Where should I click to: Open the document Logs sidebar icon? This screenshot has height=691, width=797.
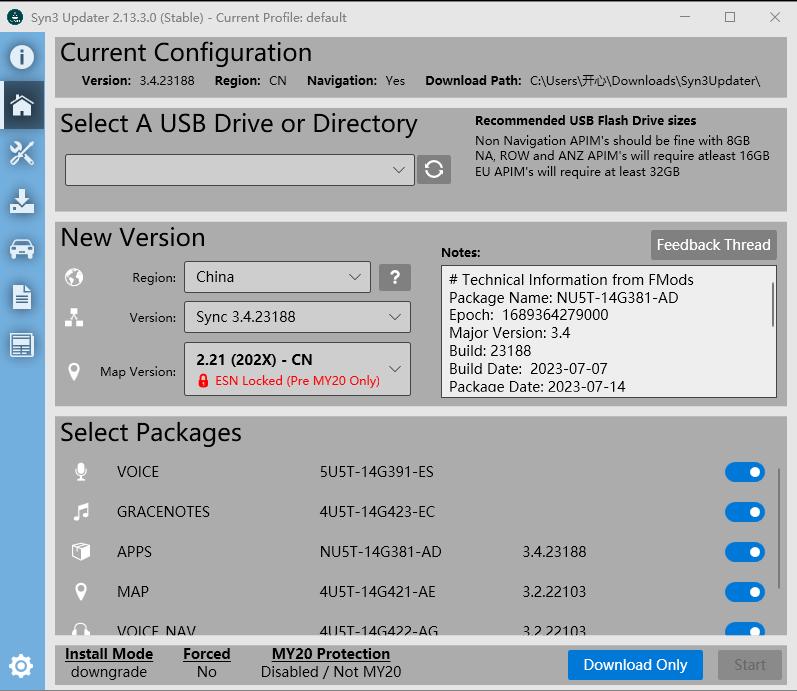point(22,297)
